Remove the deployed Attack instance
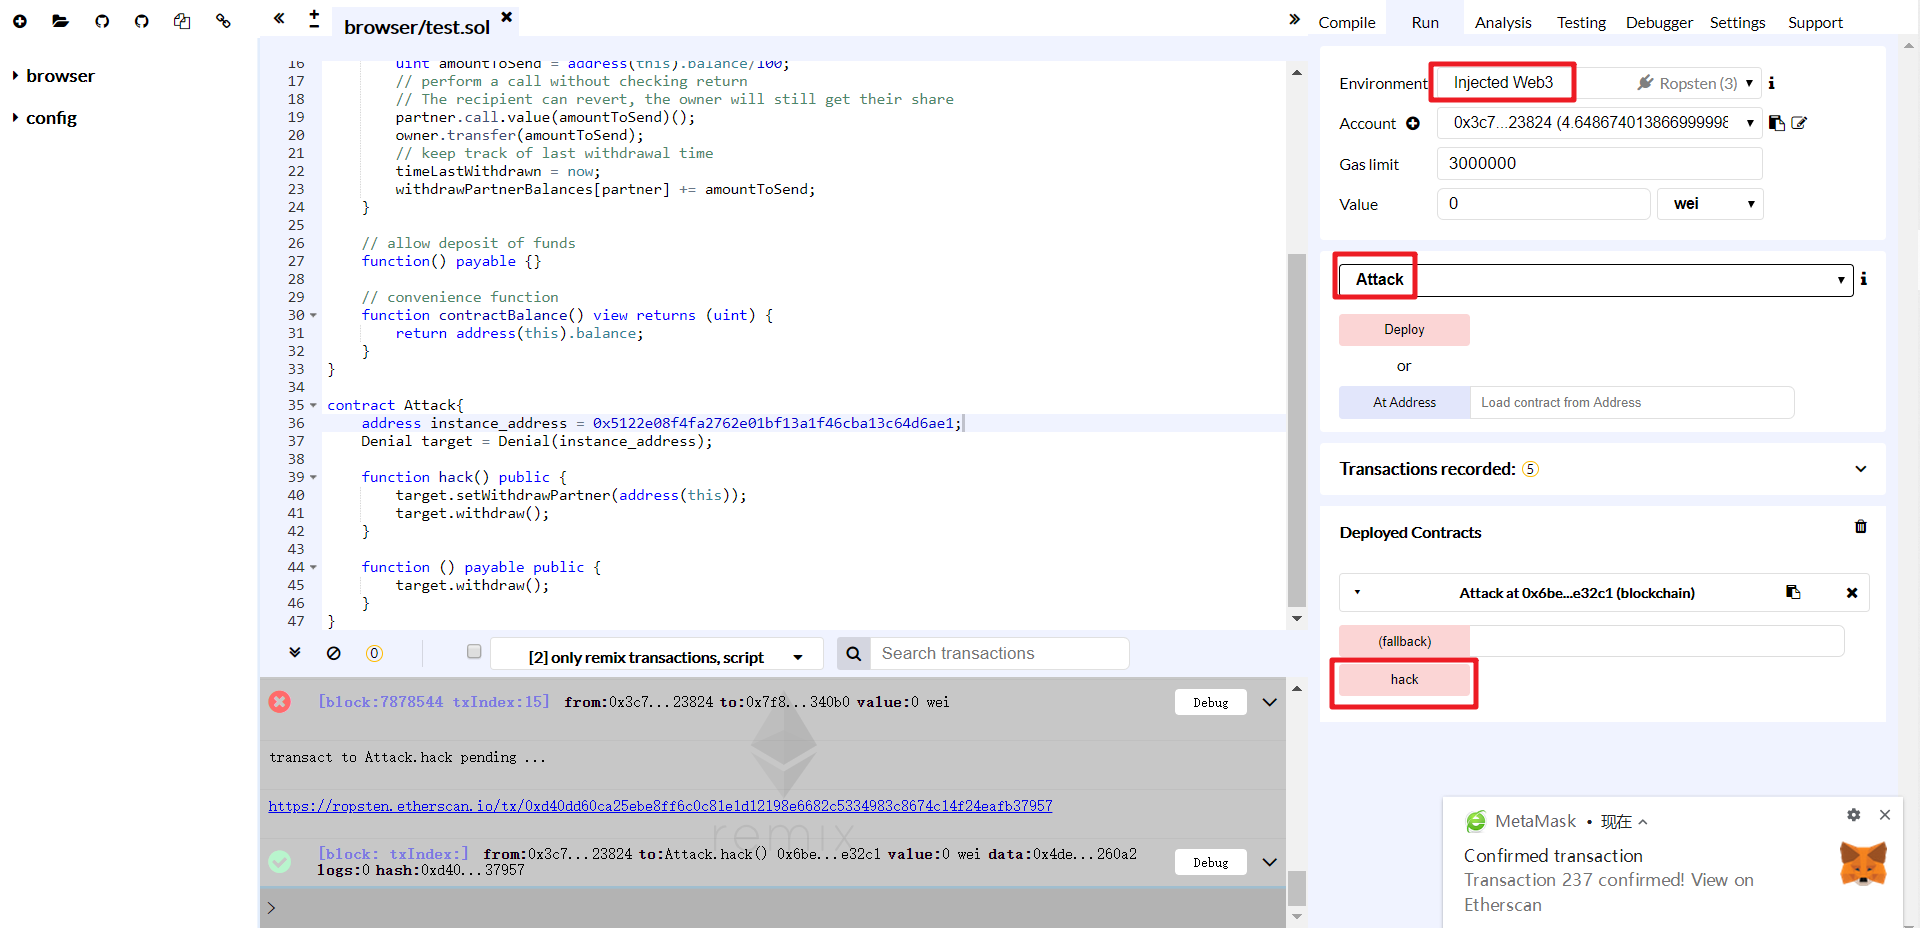 [1852, 593]
